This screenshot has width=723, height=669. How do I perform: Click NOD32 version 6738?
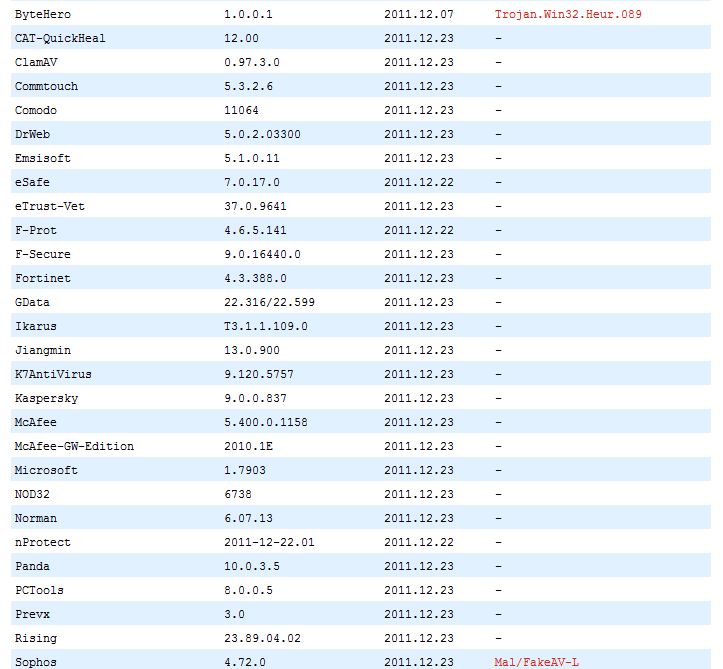238,494
